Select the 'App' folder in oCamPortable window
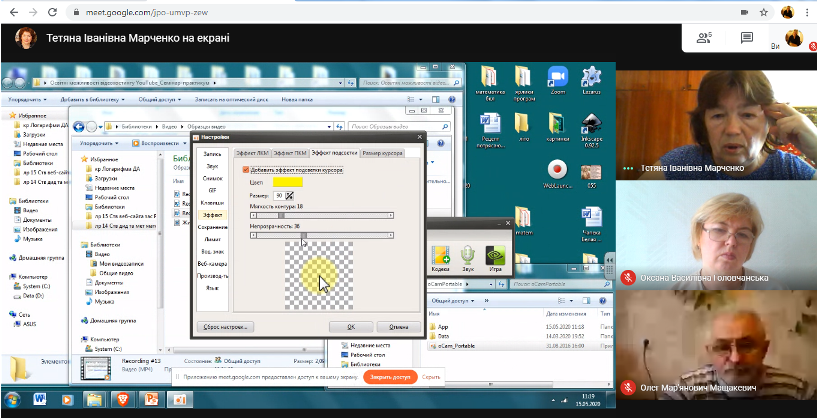 click(443, 327)
